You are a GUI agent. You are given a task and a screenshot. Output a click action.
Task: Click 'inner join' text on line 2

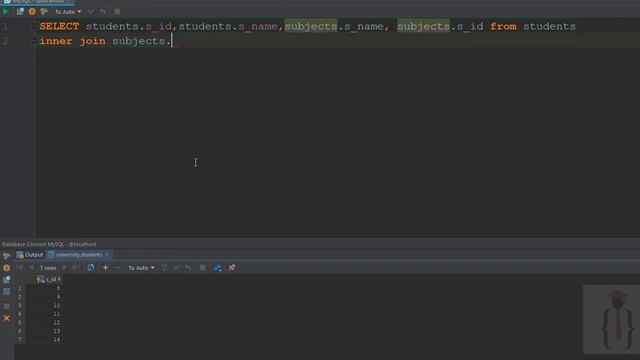[72, 41]
